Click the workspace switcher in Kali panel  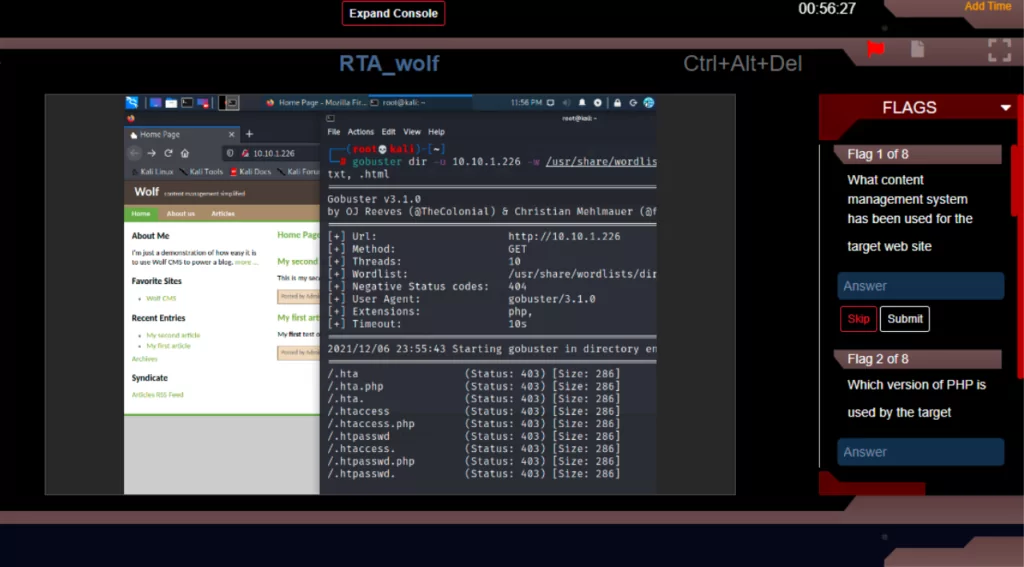pos(229,103)
